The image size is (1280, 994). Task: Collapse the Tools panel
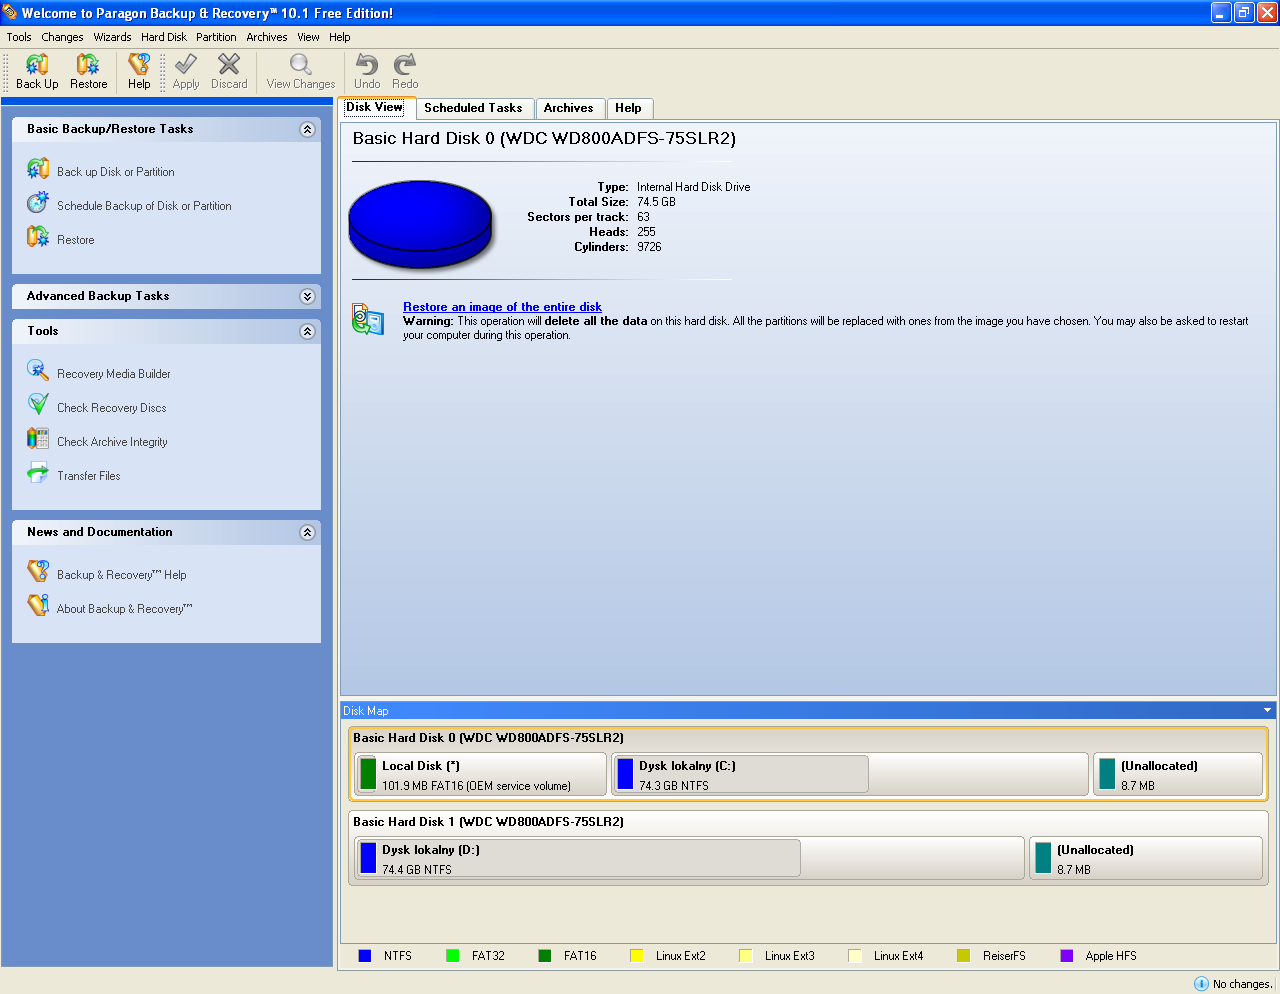click(x=307, y=331)
